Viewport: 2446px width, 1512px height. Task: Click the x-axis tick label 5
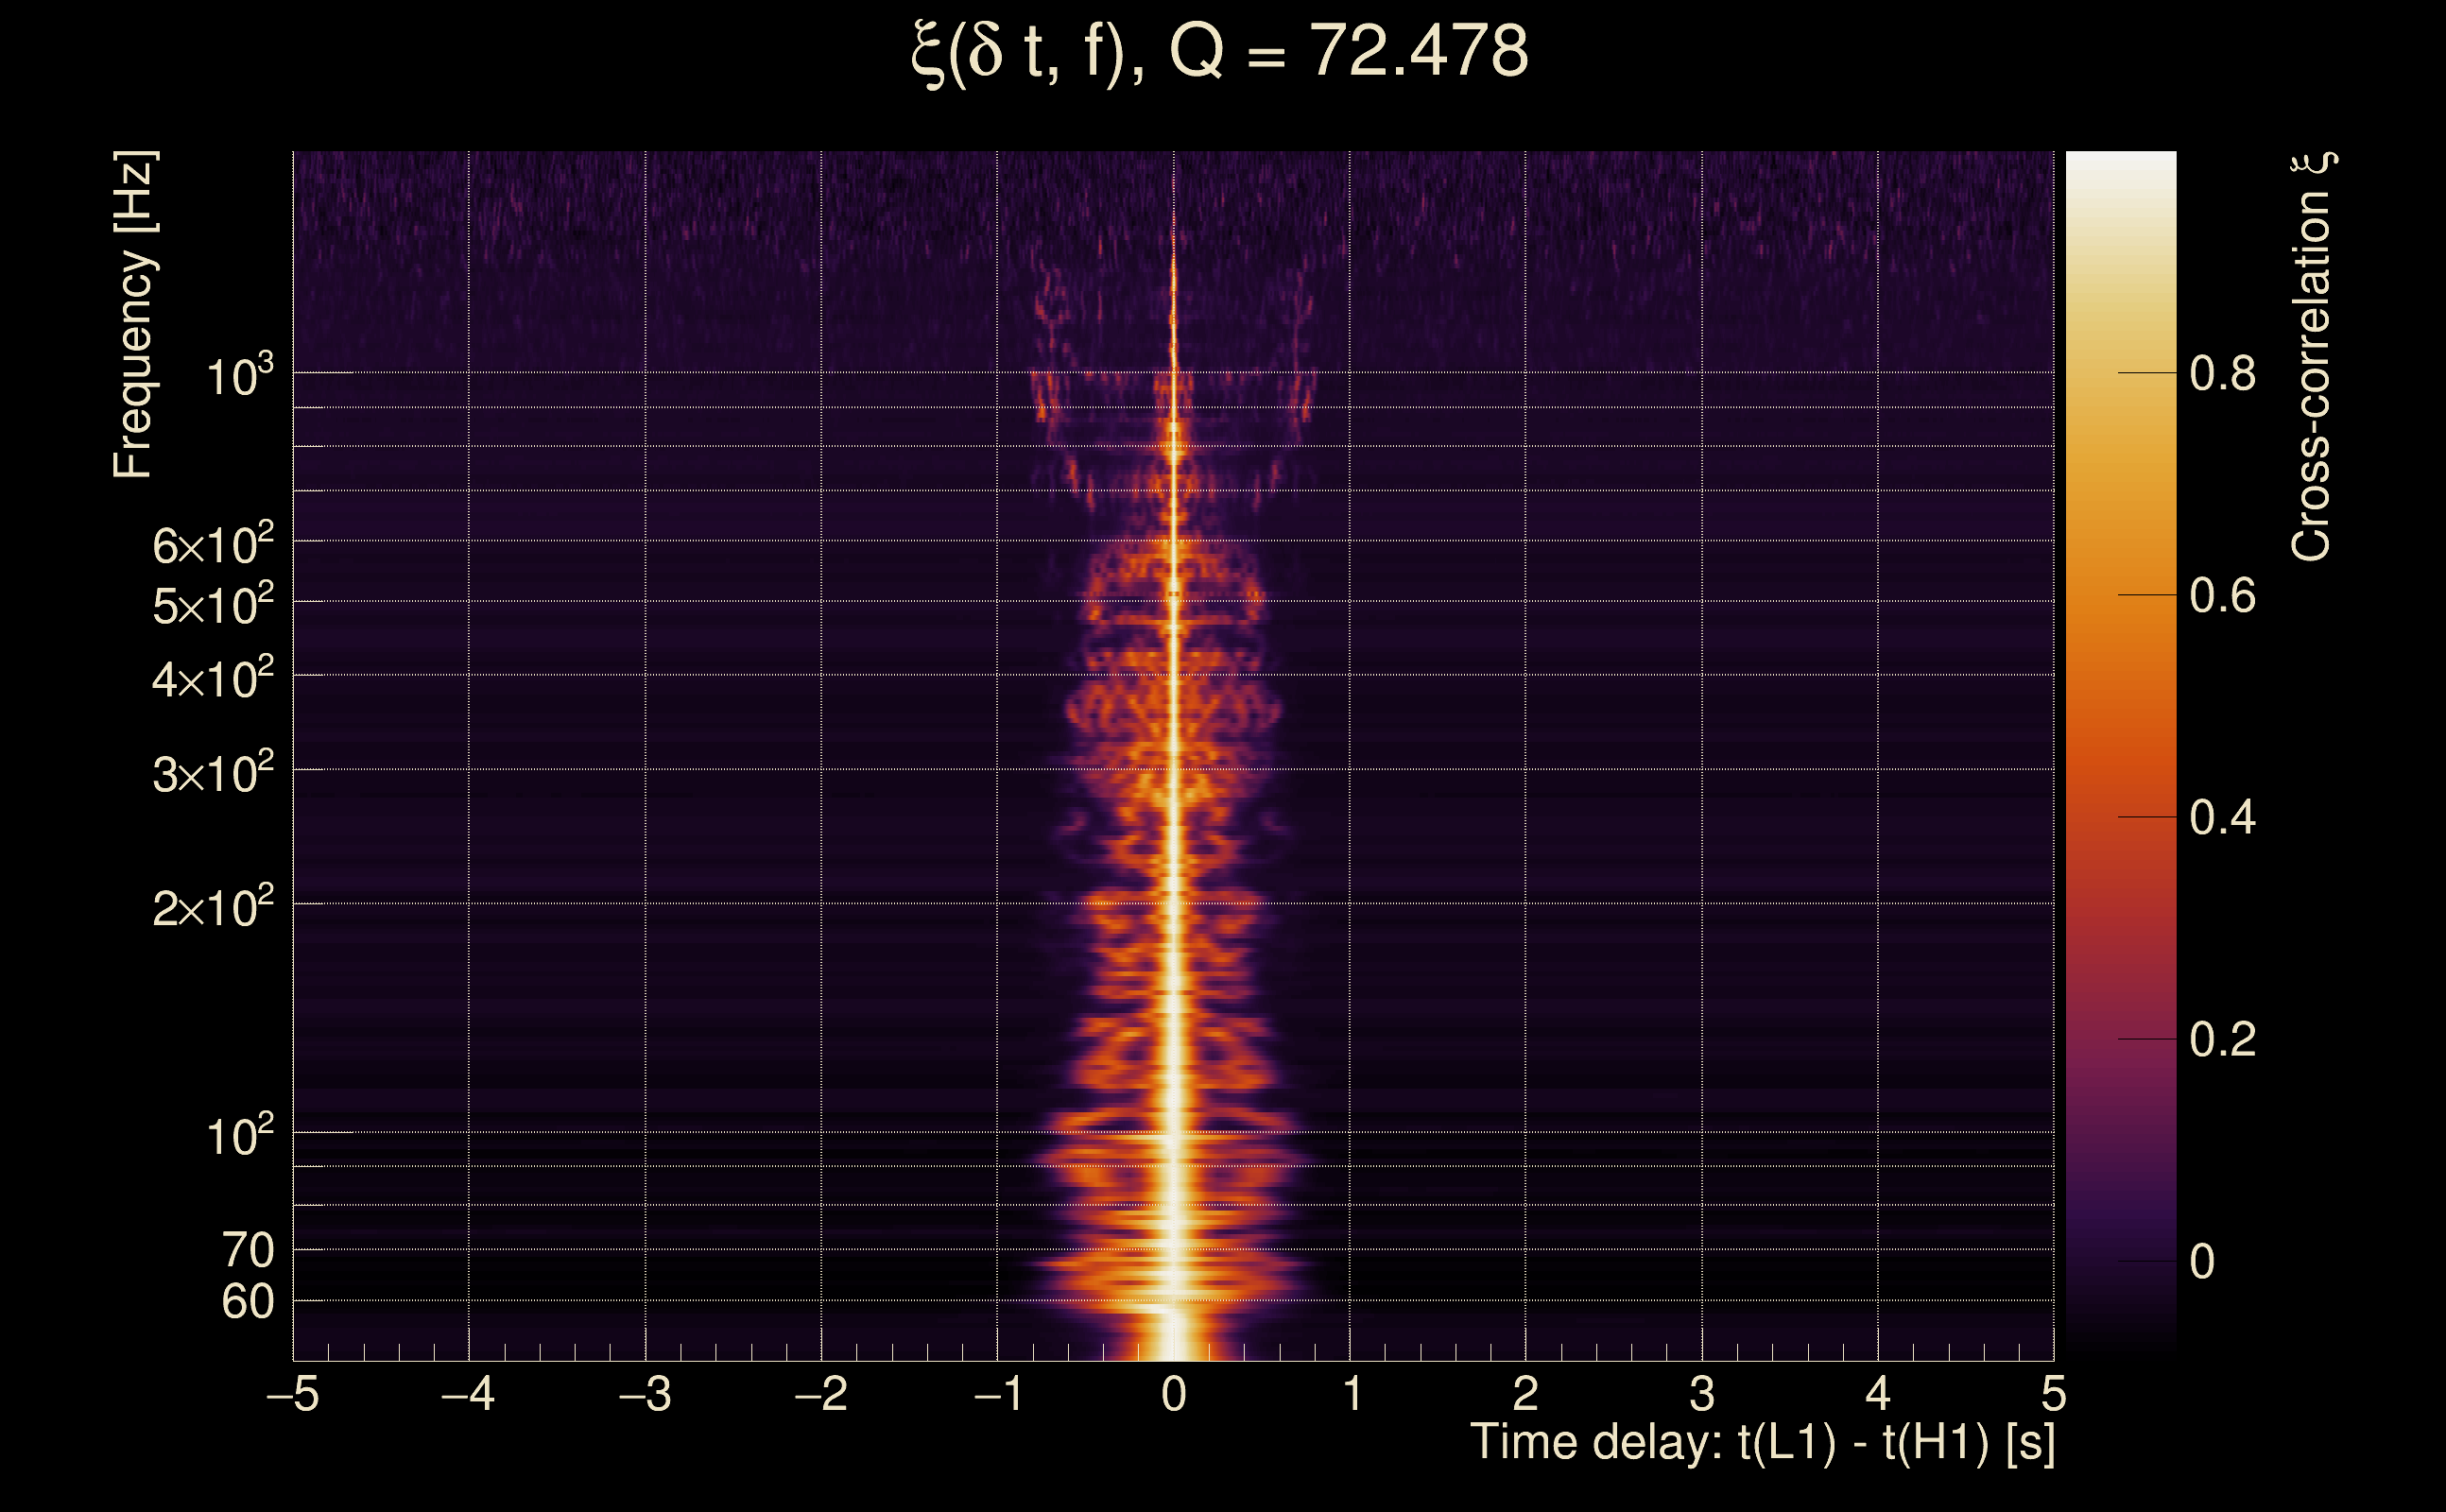click(2054, 1394)
